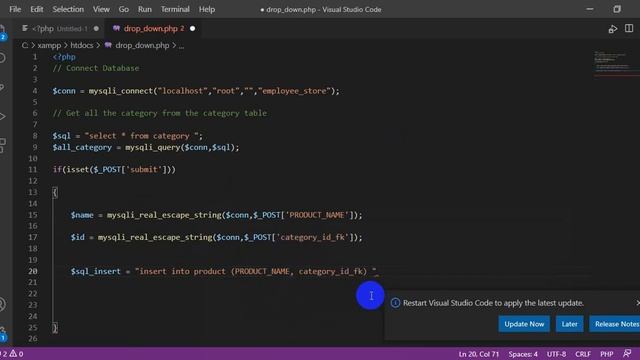Open the Edit menu
640x360 pixels.
tap(36, 9)
